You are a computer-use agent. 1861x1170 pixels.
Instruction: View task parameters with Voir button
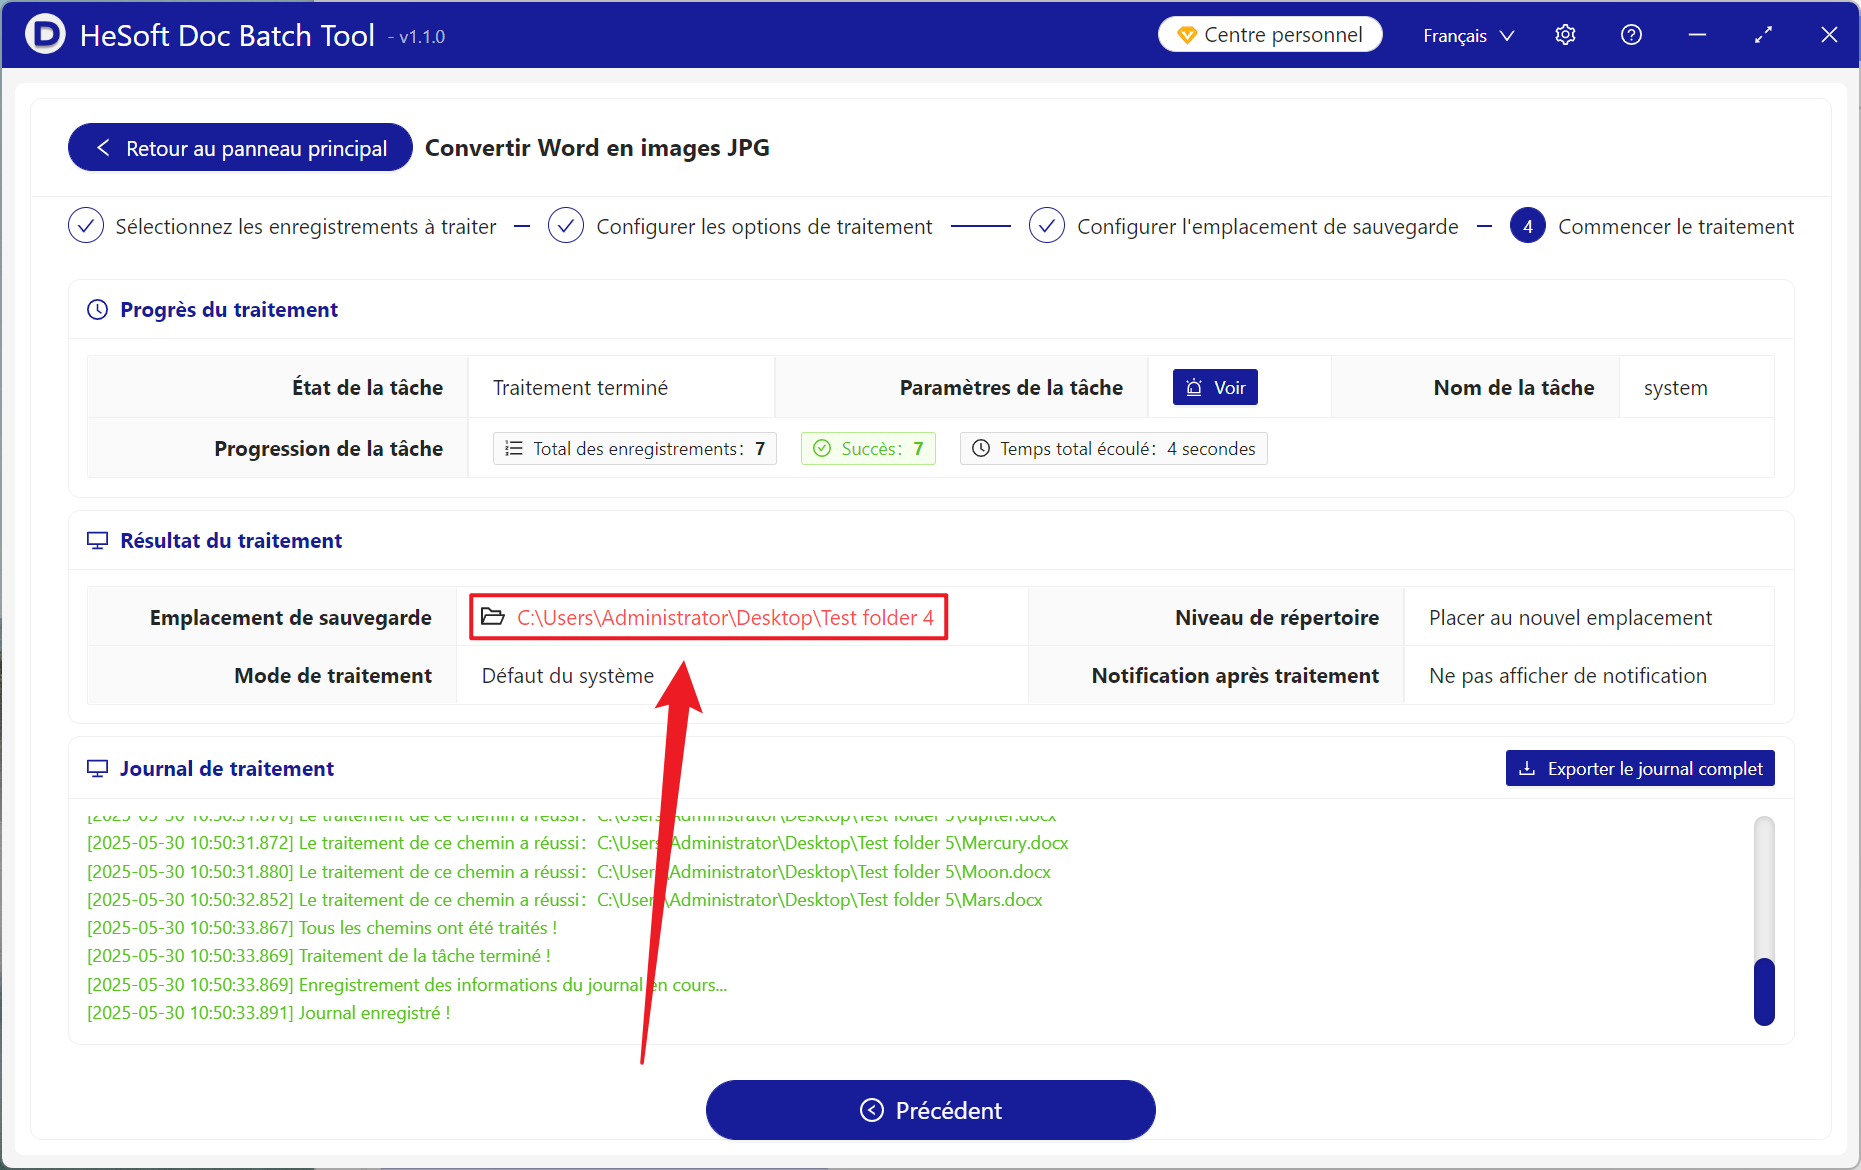(x=1215, y=388)
